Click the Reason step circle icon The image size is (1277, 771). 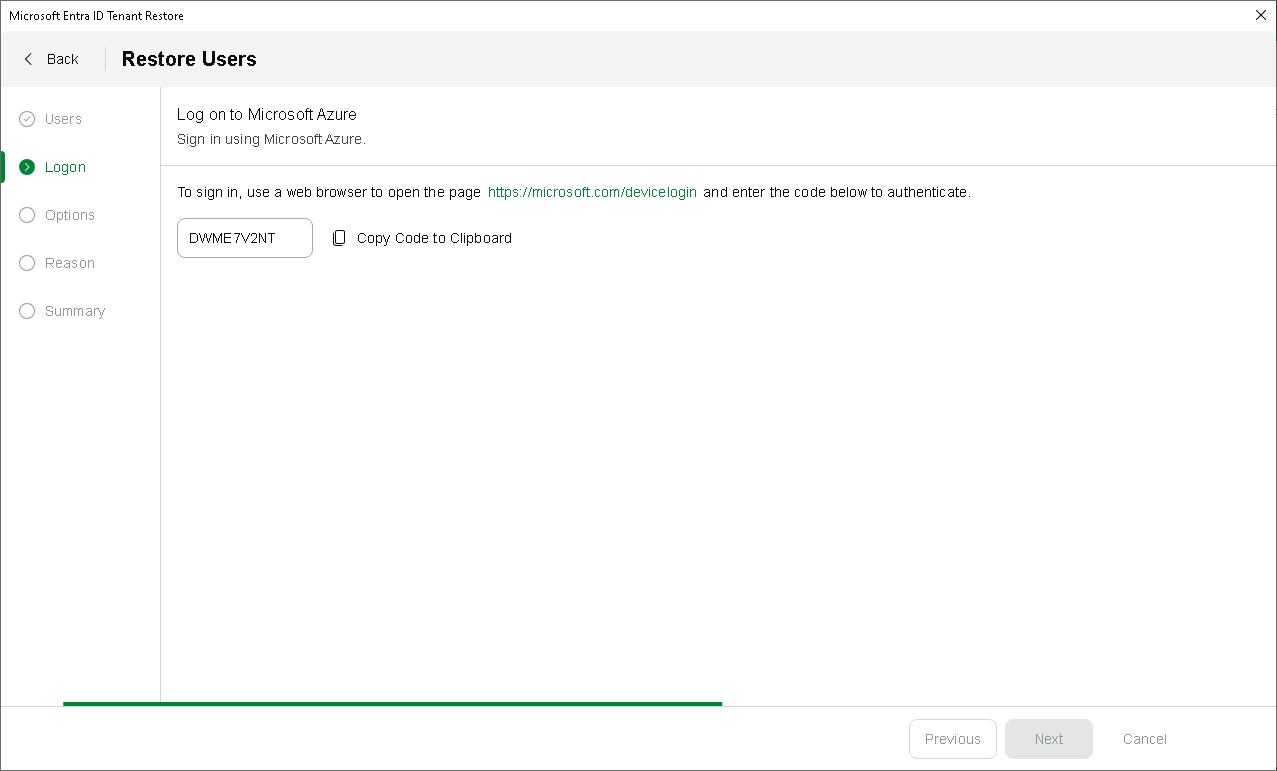pos(27,263)
